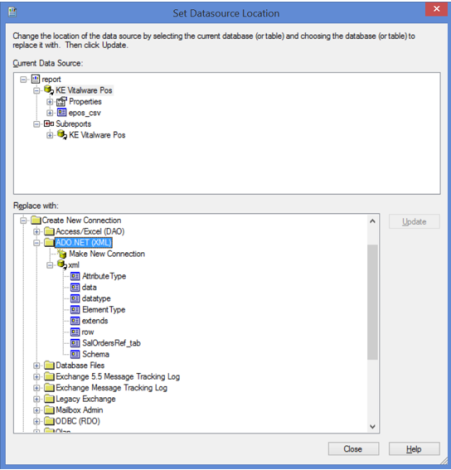The image size is (451, 470).
Task: Expand the ODBC (RDO) folder
Action: (36, 421)
